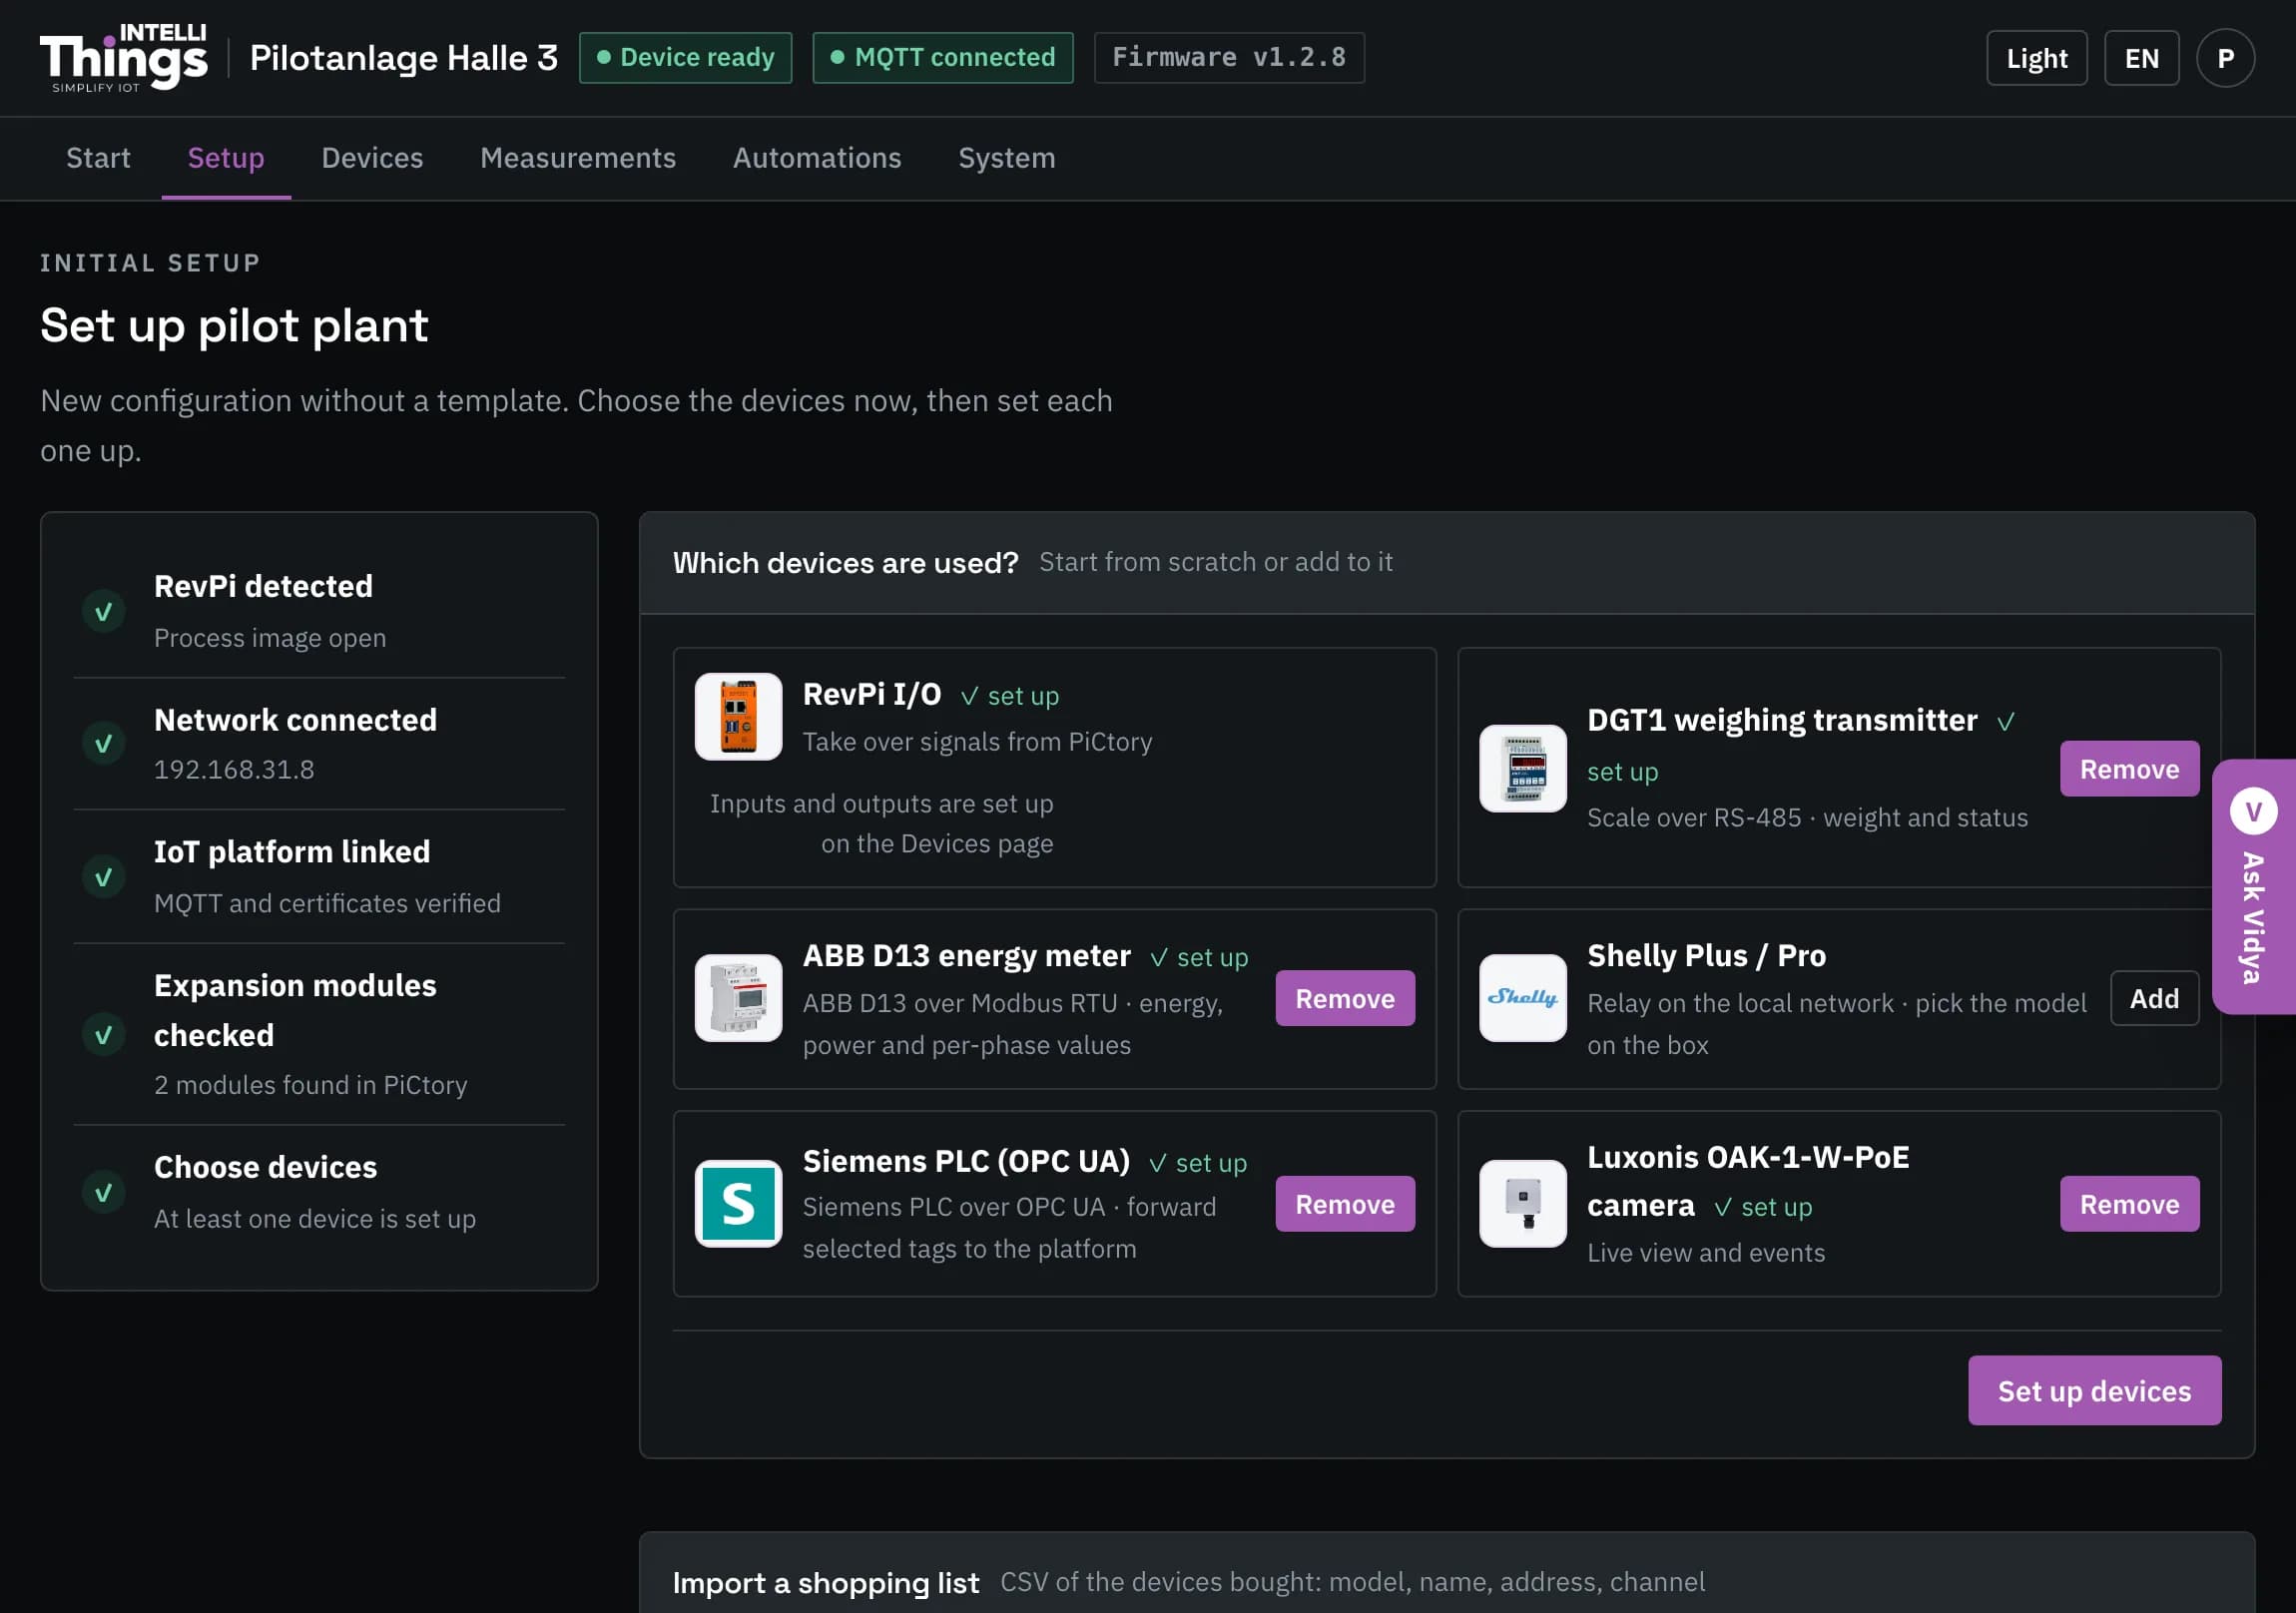Click the Shelly logo icon

pyautogui.click(x=1523, y=998)
